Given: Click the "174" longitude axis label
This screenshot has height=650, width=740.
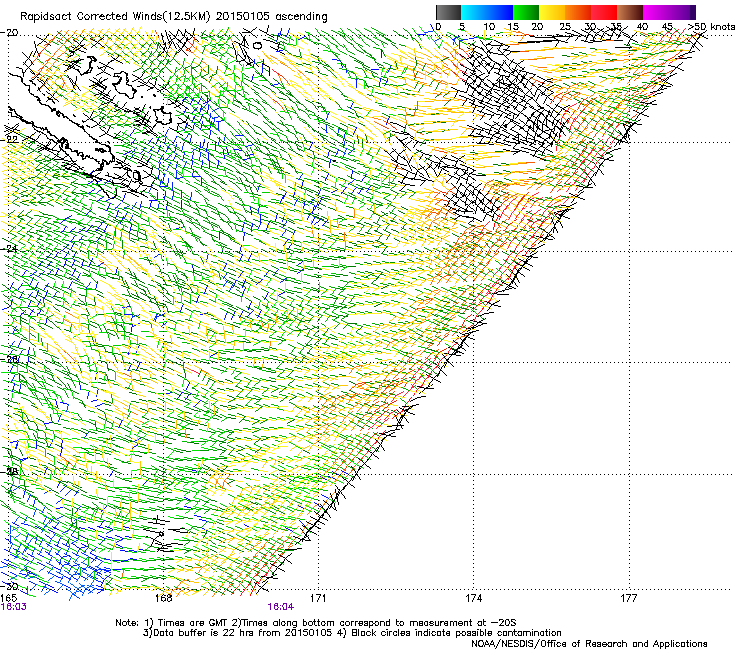Looking at the screenshot, I should coord(473,598).
